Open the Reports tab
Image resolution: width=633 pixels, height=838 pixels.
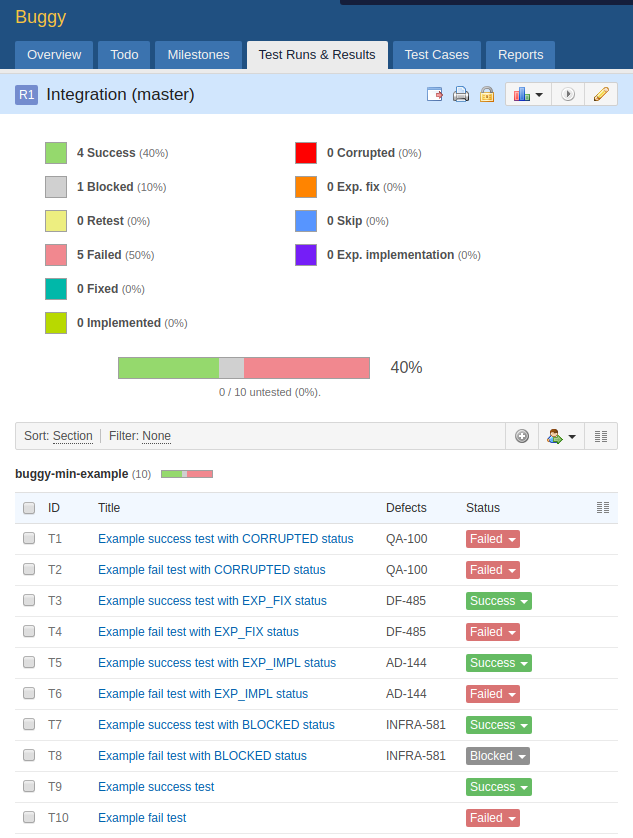[x=520, y=55]
